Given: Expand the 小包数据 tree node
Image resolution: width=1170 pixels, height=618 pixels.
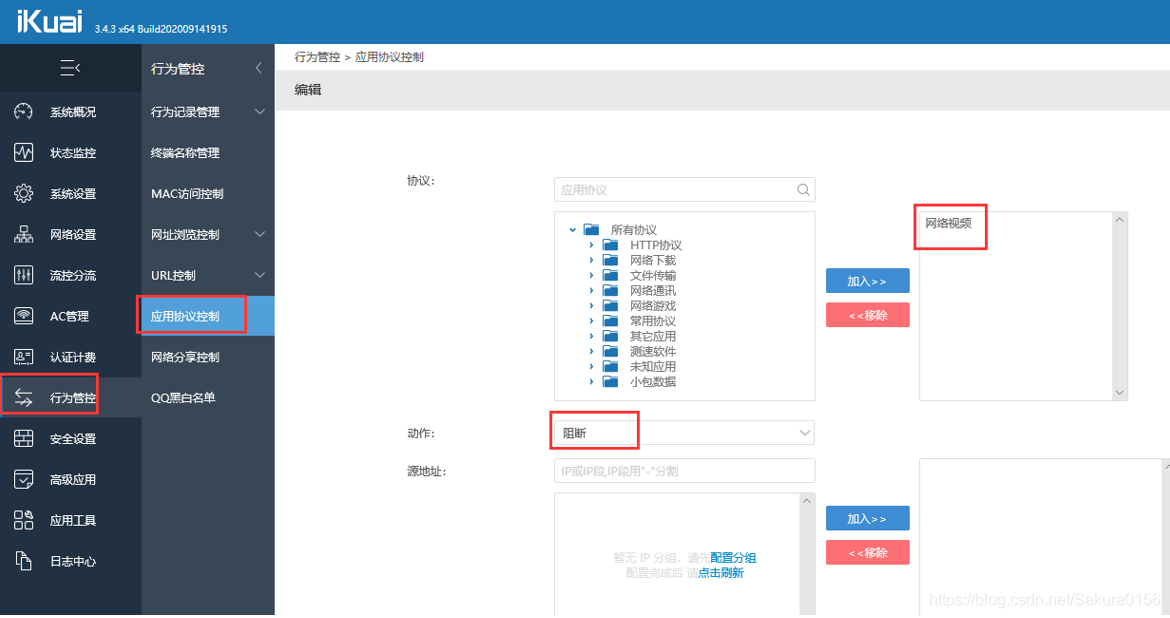Looking at the screenshot, I should 591,381.
